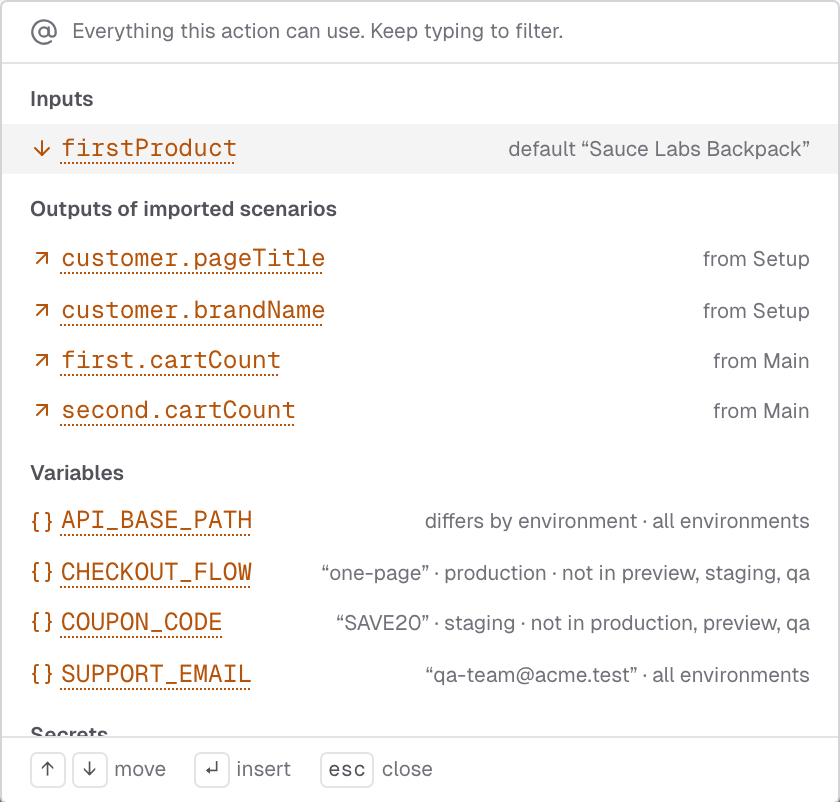Click the arrow icon next to customer.brandName
The image size is (840, 802).
[x=42, y=310]
